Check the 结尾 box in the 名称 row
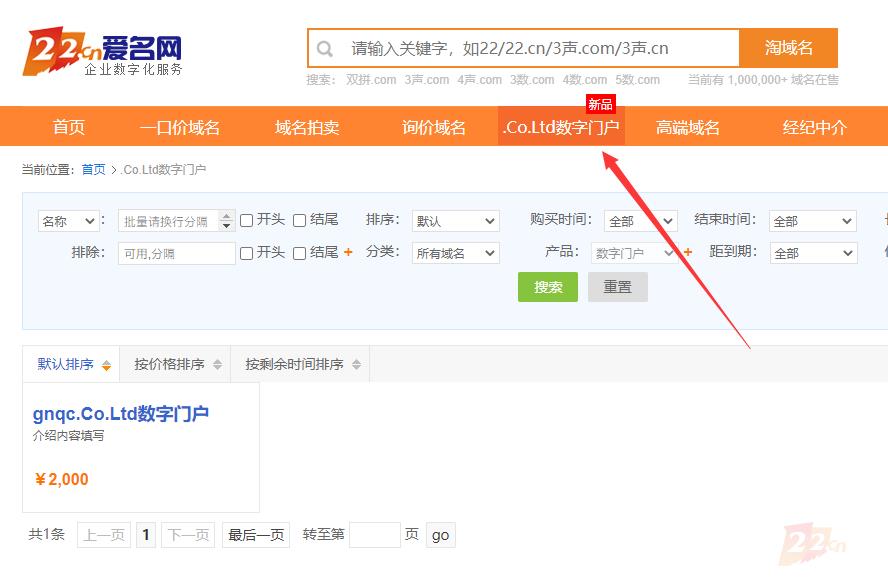888x582 pixels. (x=300, y=220)
